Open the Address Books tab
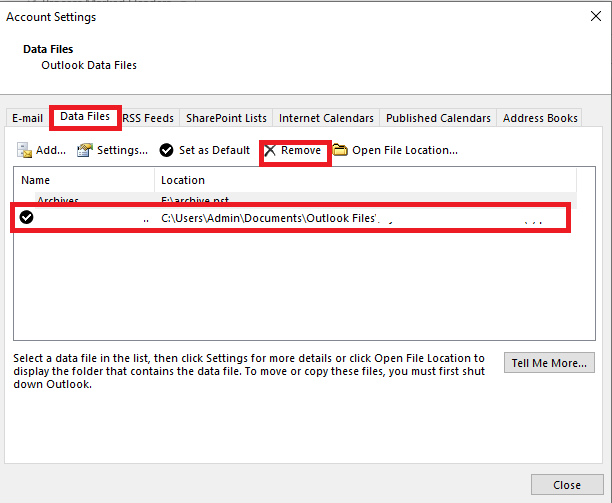The height and width of the screenshot is (503, 612). pos(540,118)
